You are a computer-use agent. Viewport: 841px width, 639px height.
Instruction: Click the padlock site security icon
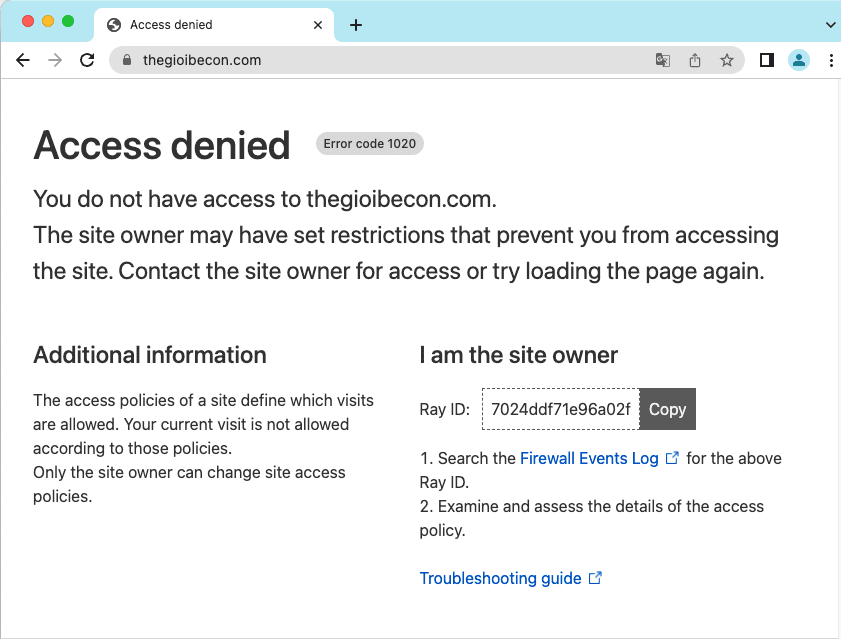pyautogui.click(x=126, y=60)
